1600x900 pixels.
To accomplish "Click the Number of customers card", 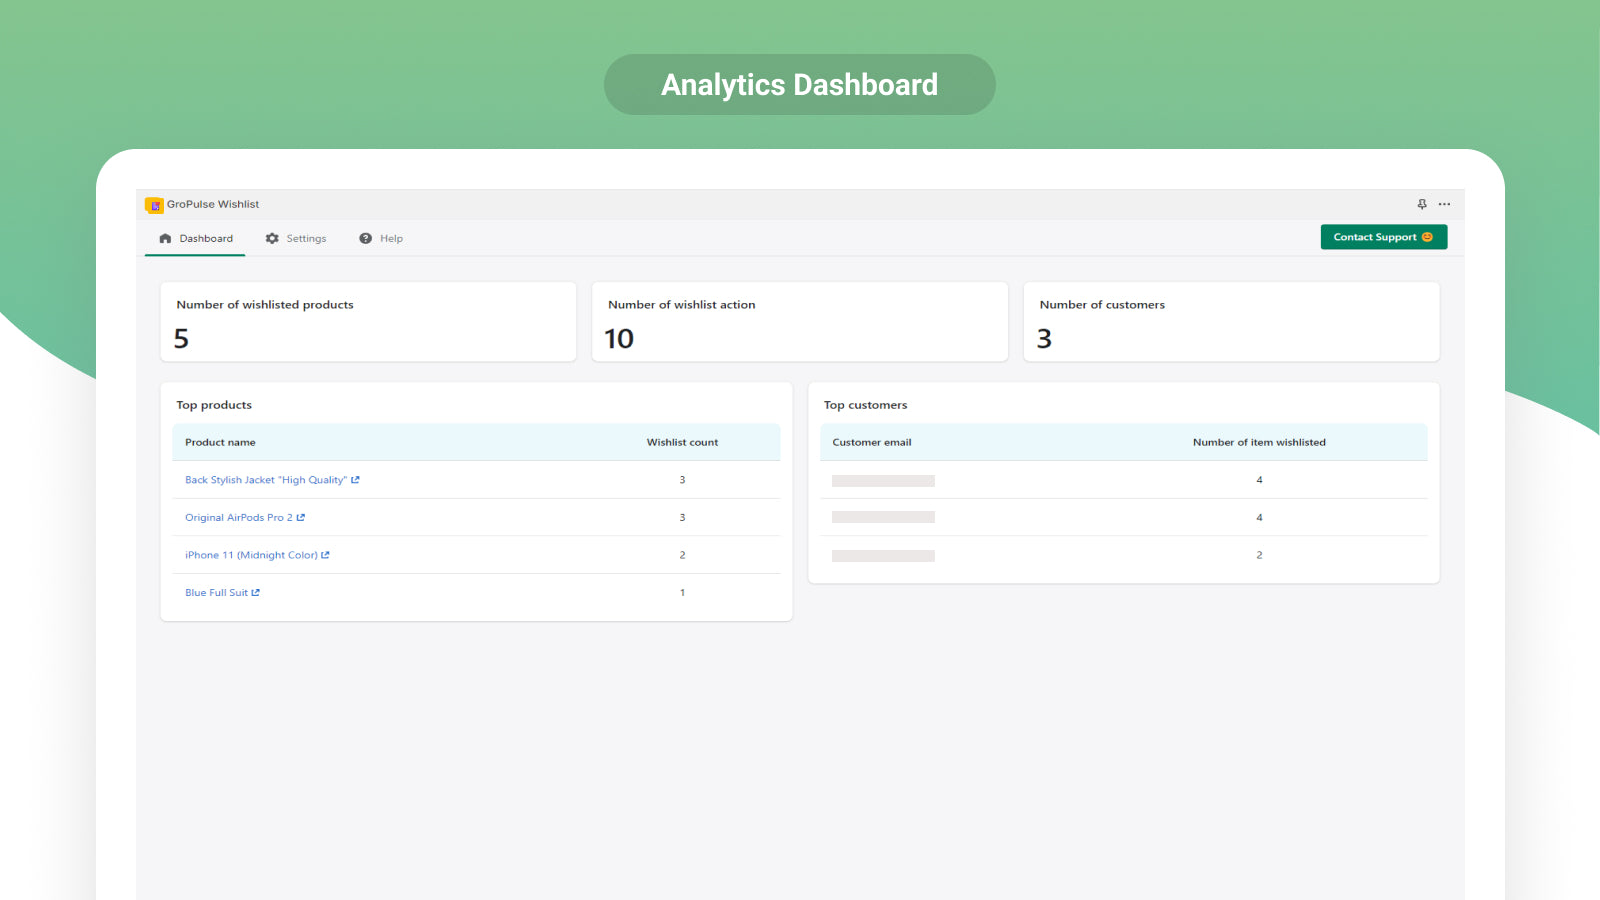I will [x=1231, y=322].
